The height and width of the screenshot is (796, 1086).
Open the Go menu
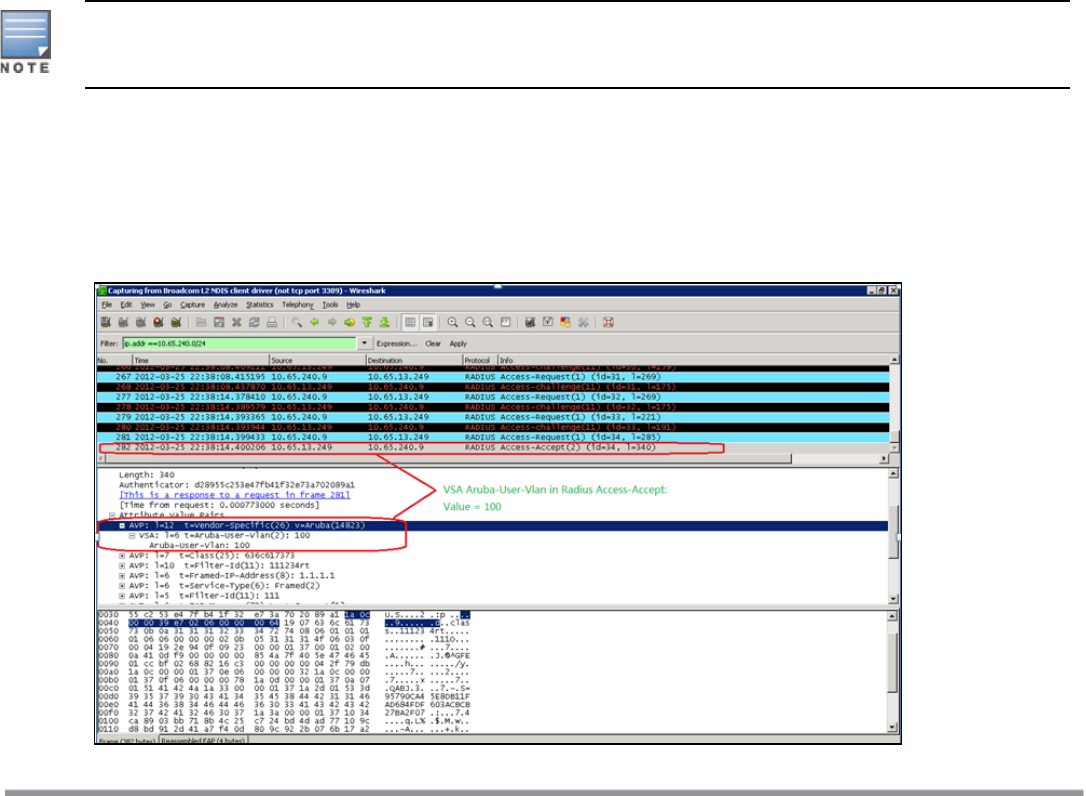click(x=168, y=305)
